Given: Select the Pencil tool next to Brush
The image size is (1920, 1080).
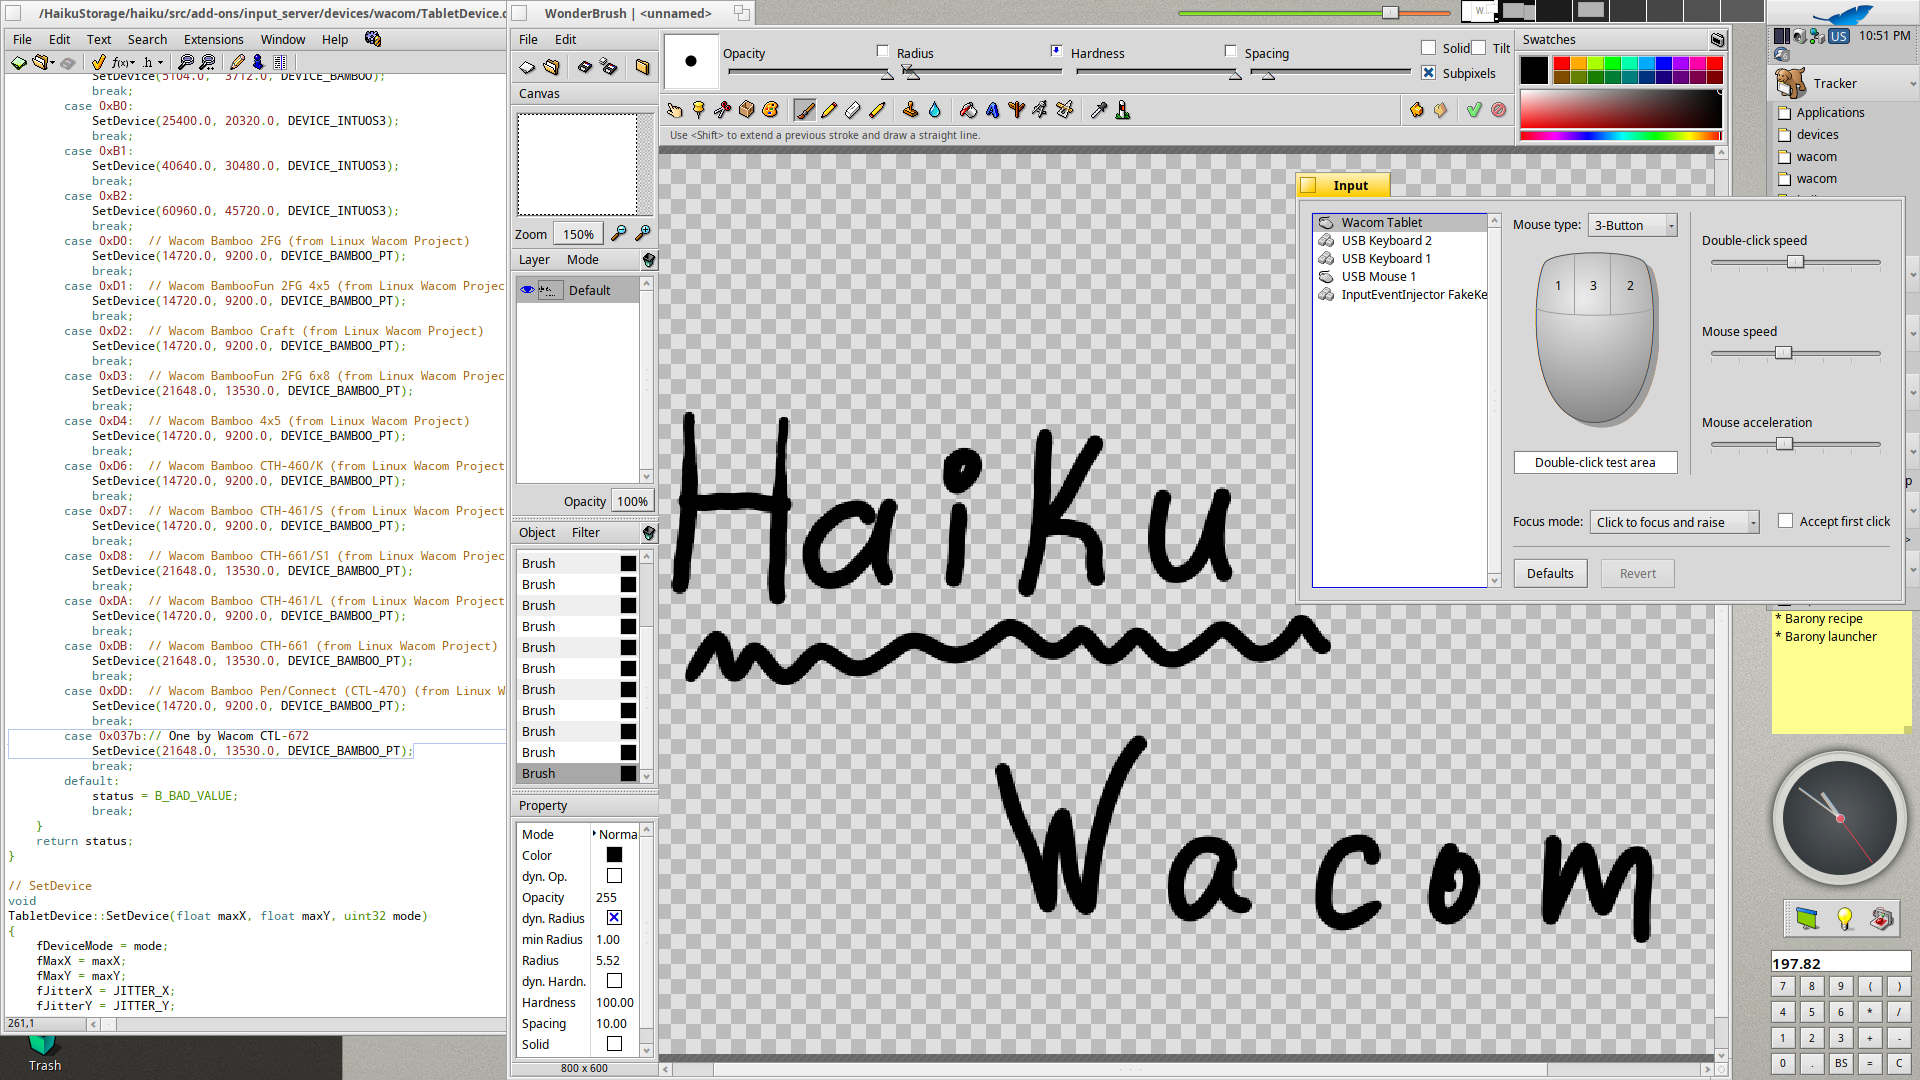Looking at the screenshot, I should 828,110.
